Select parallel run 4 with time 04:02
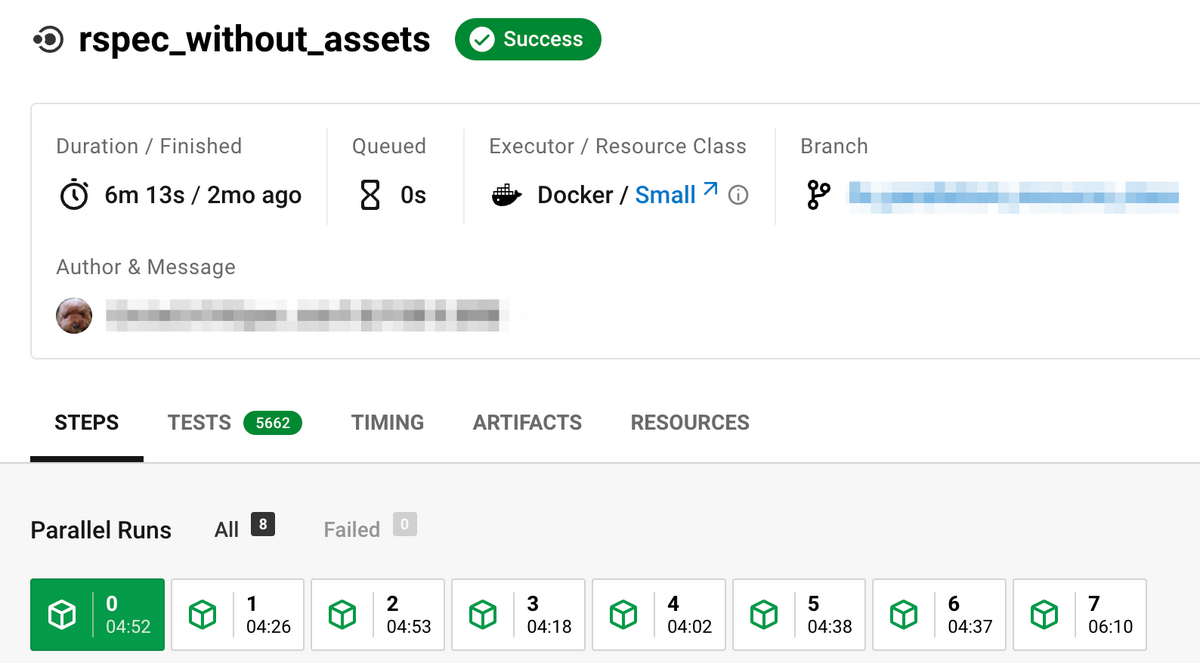Screen dimensions: 1200x663 [x=658, y=614]
